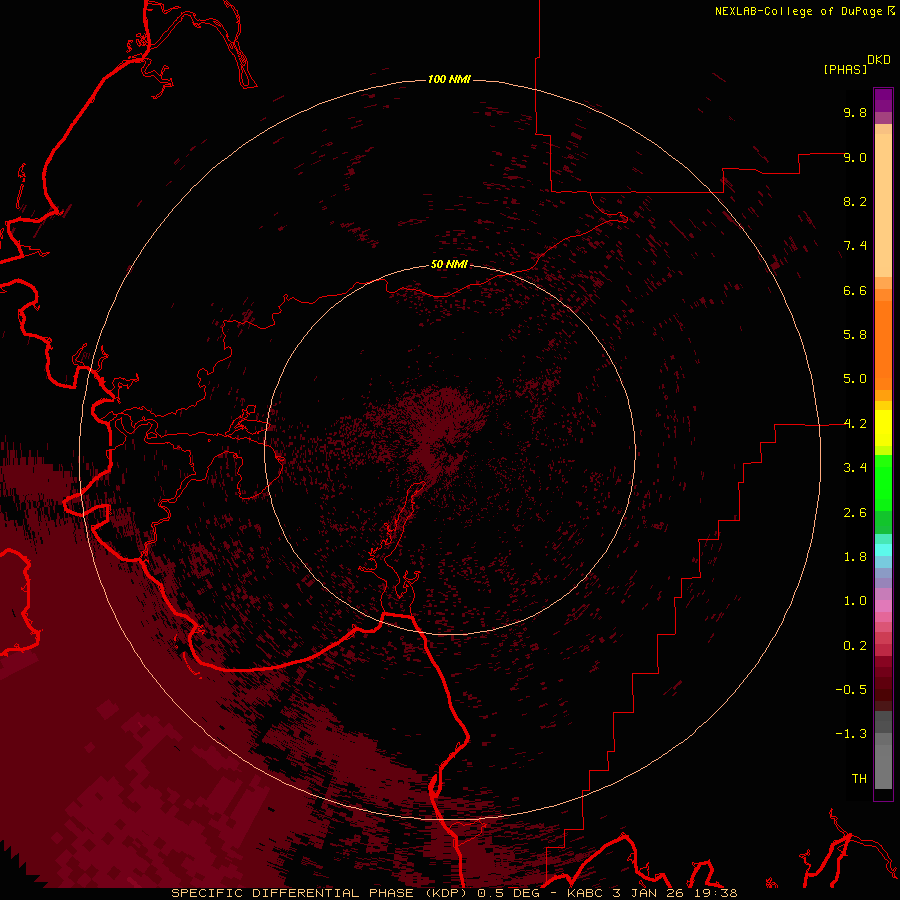
Task: Click the DKD legend unit label
Action: (879, 60)
